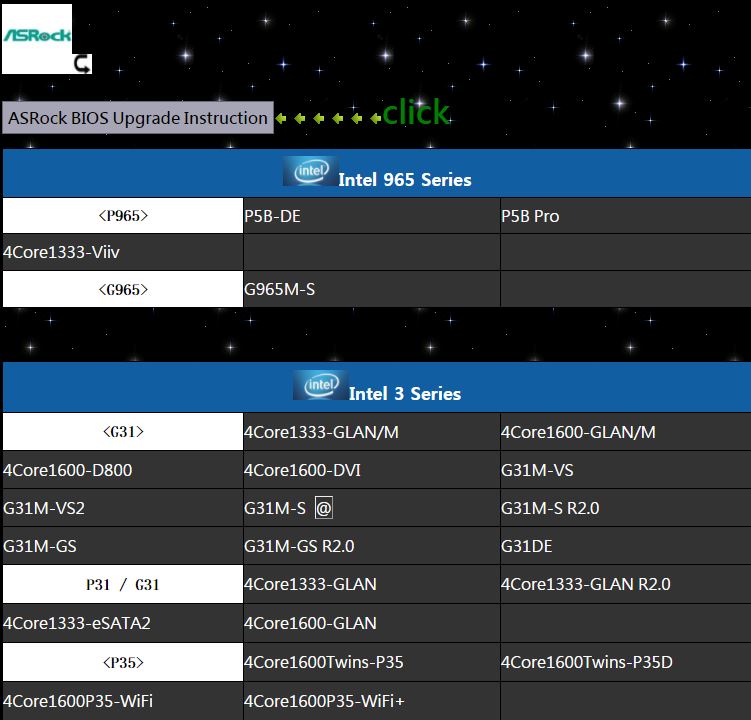Open the G965M-S link

point(279,289)
